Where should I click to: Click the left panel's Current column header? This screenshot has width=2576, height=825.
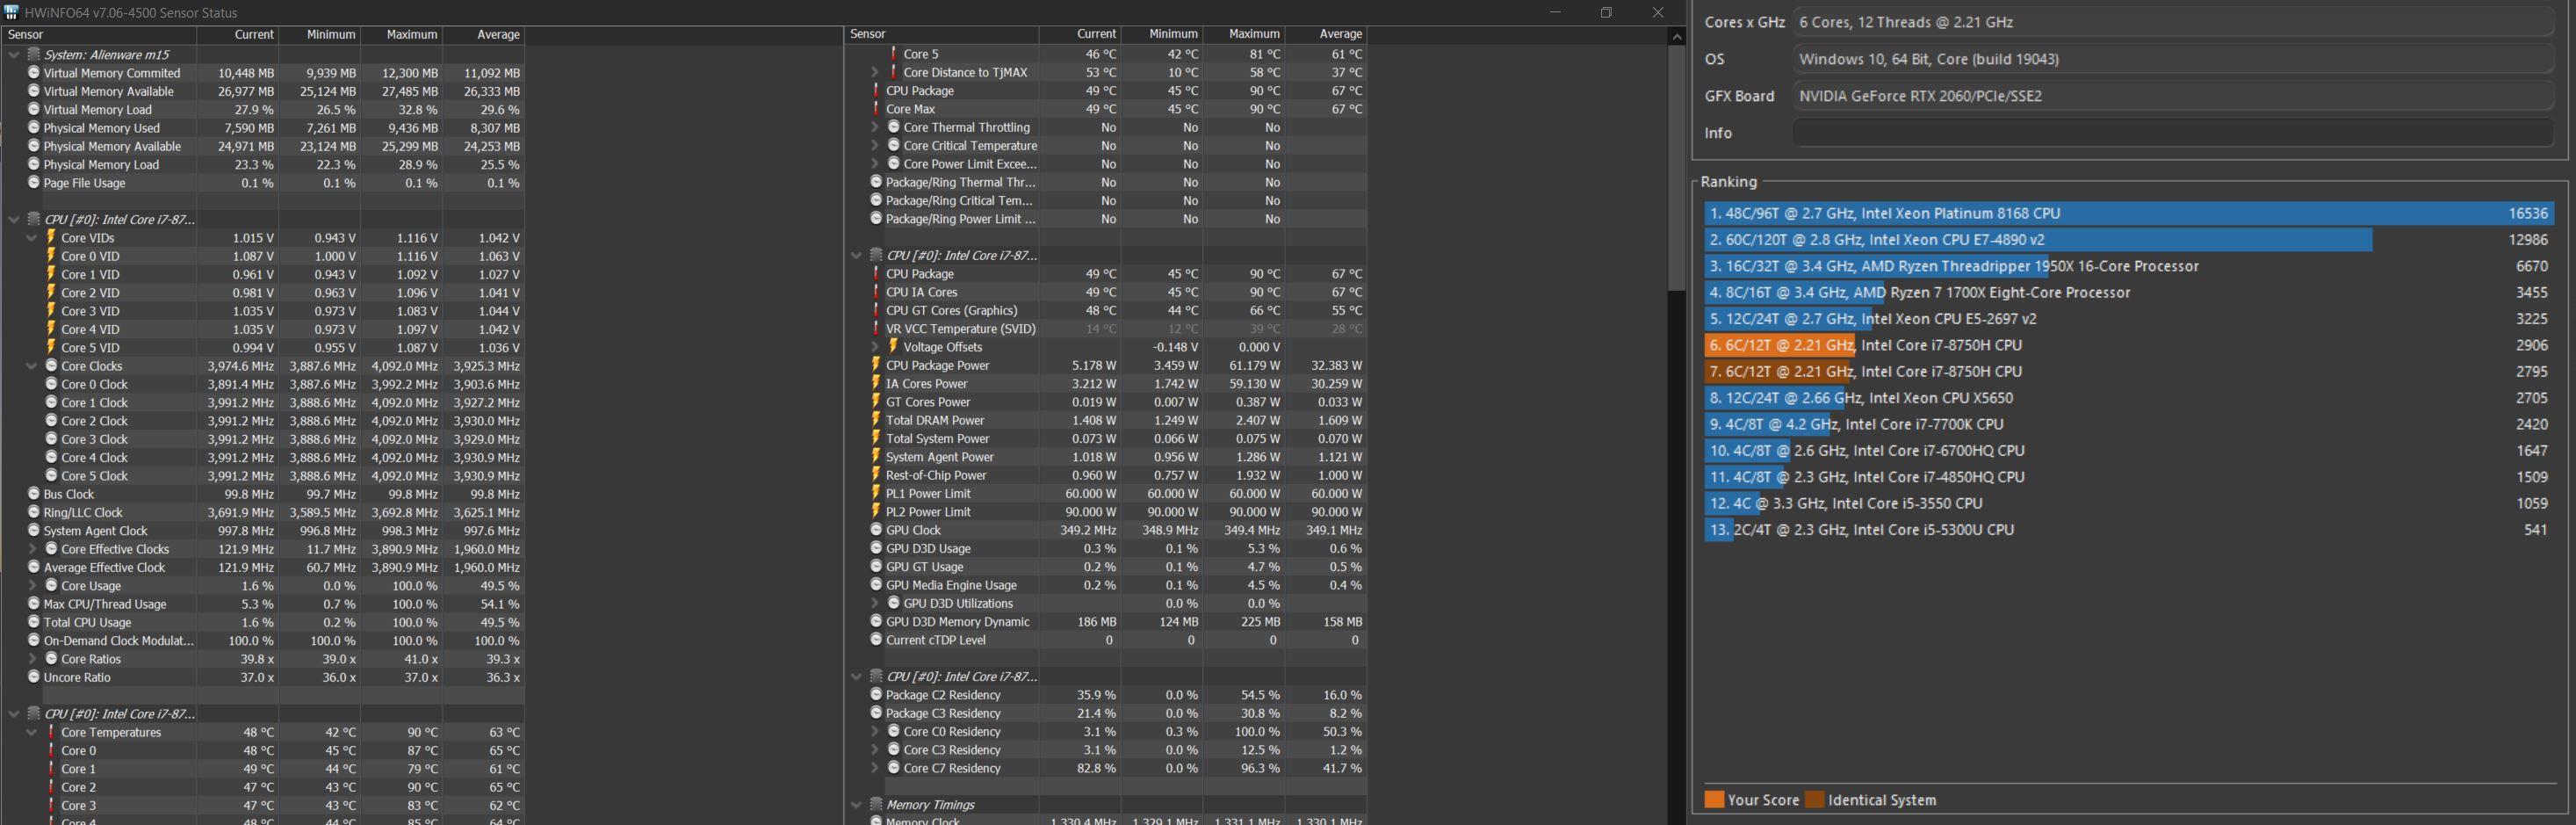click(x=237, y=34)
